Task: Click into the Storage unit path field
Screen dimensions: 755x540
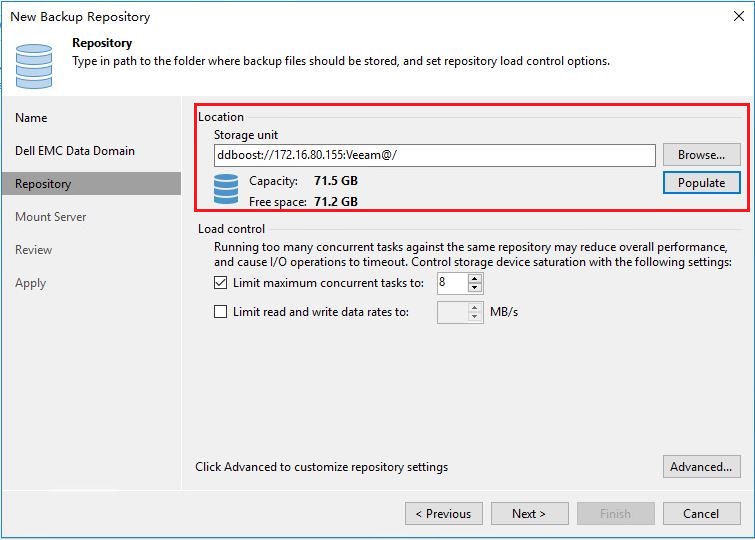Action: [434, 155]
